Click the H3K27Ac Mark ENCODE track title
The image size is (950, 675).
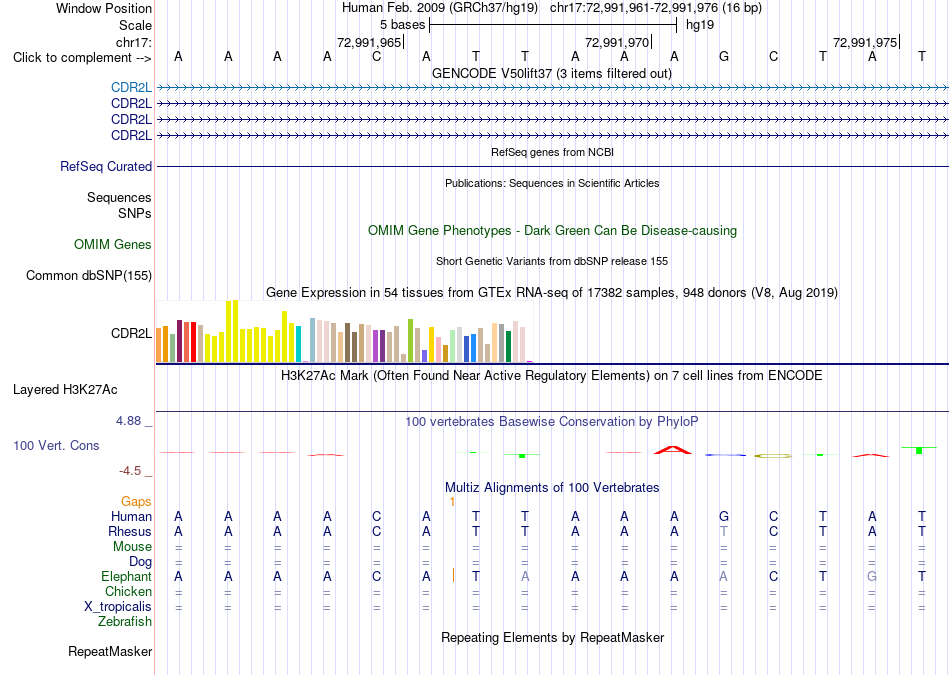tap(551, 376)
